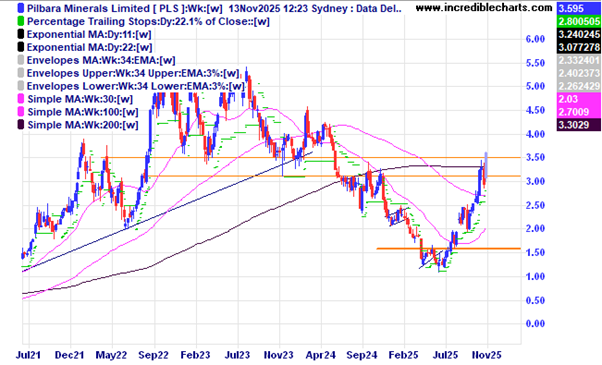Click the 5.00 price axis label
This screenshot has height=365, width=602.
tap(535, 86)
